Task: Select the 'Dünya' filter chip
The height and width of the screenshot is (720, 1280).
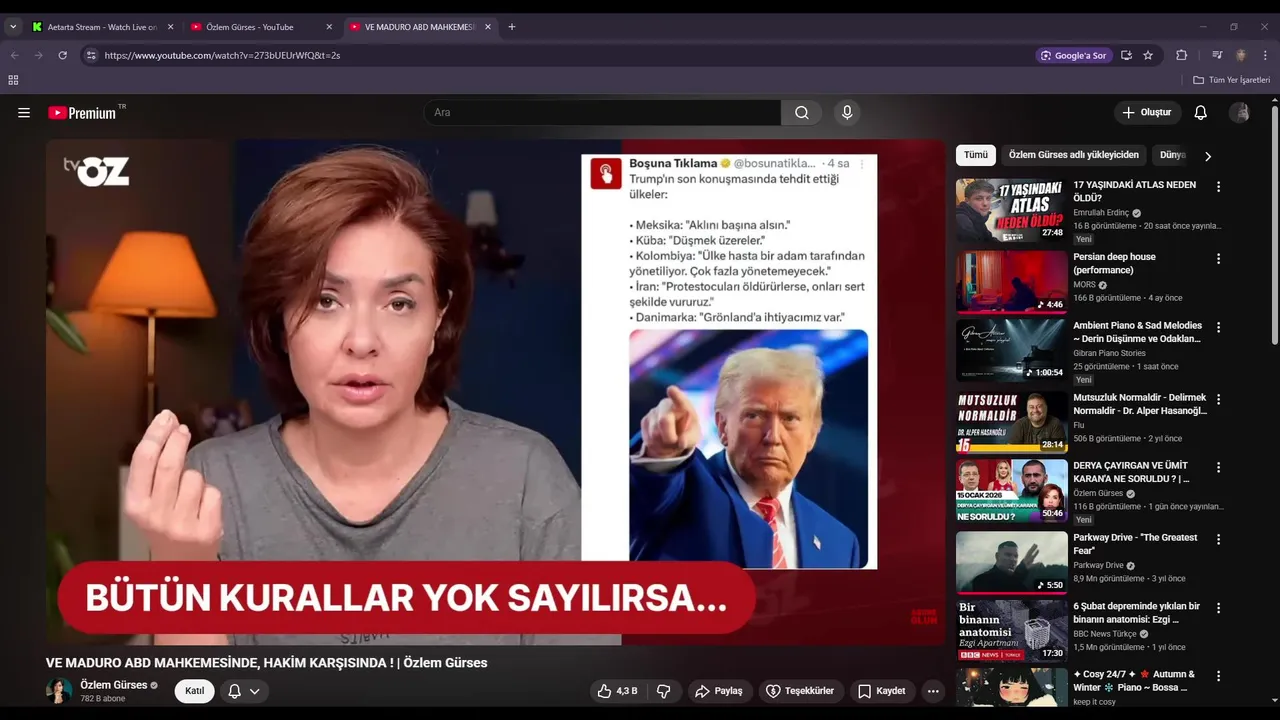Action: [1172, 155]
